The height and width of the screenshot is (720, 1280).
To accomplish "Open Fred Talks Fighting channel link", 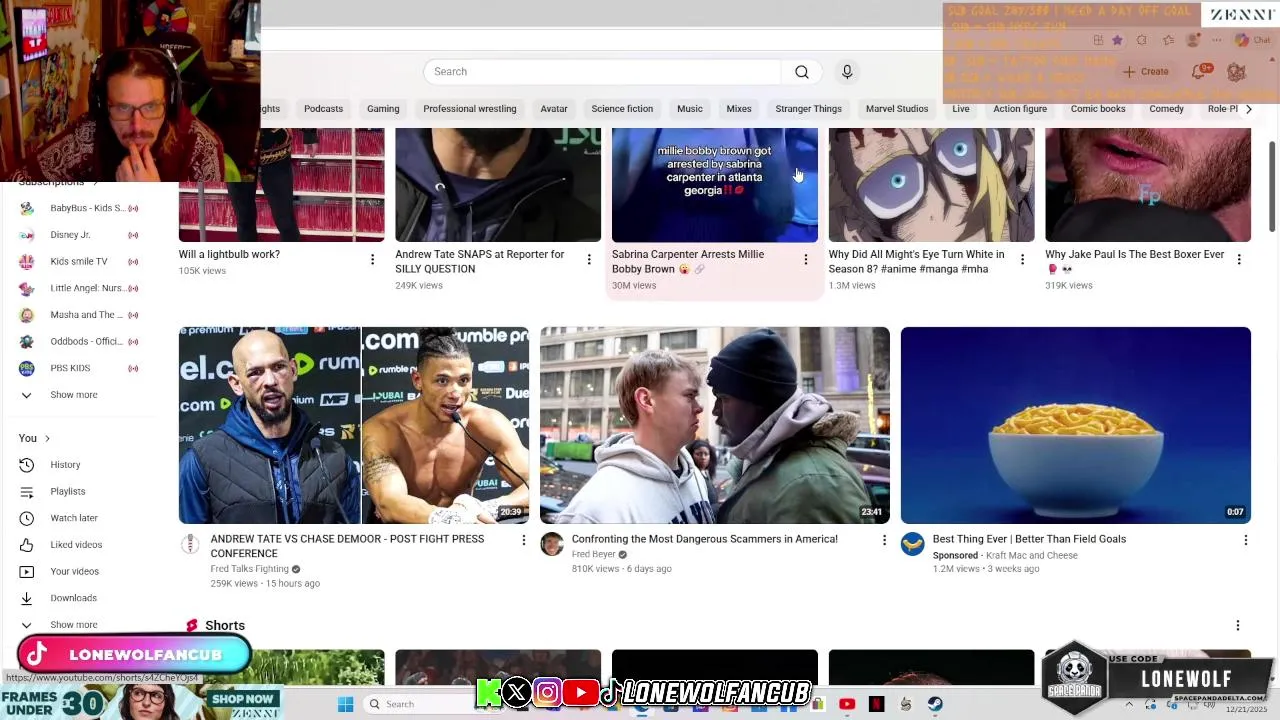I will pyautogui.click(x=249, y=569).
